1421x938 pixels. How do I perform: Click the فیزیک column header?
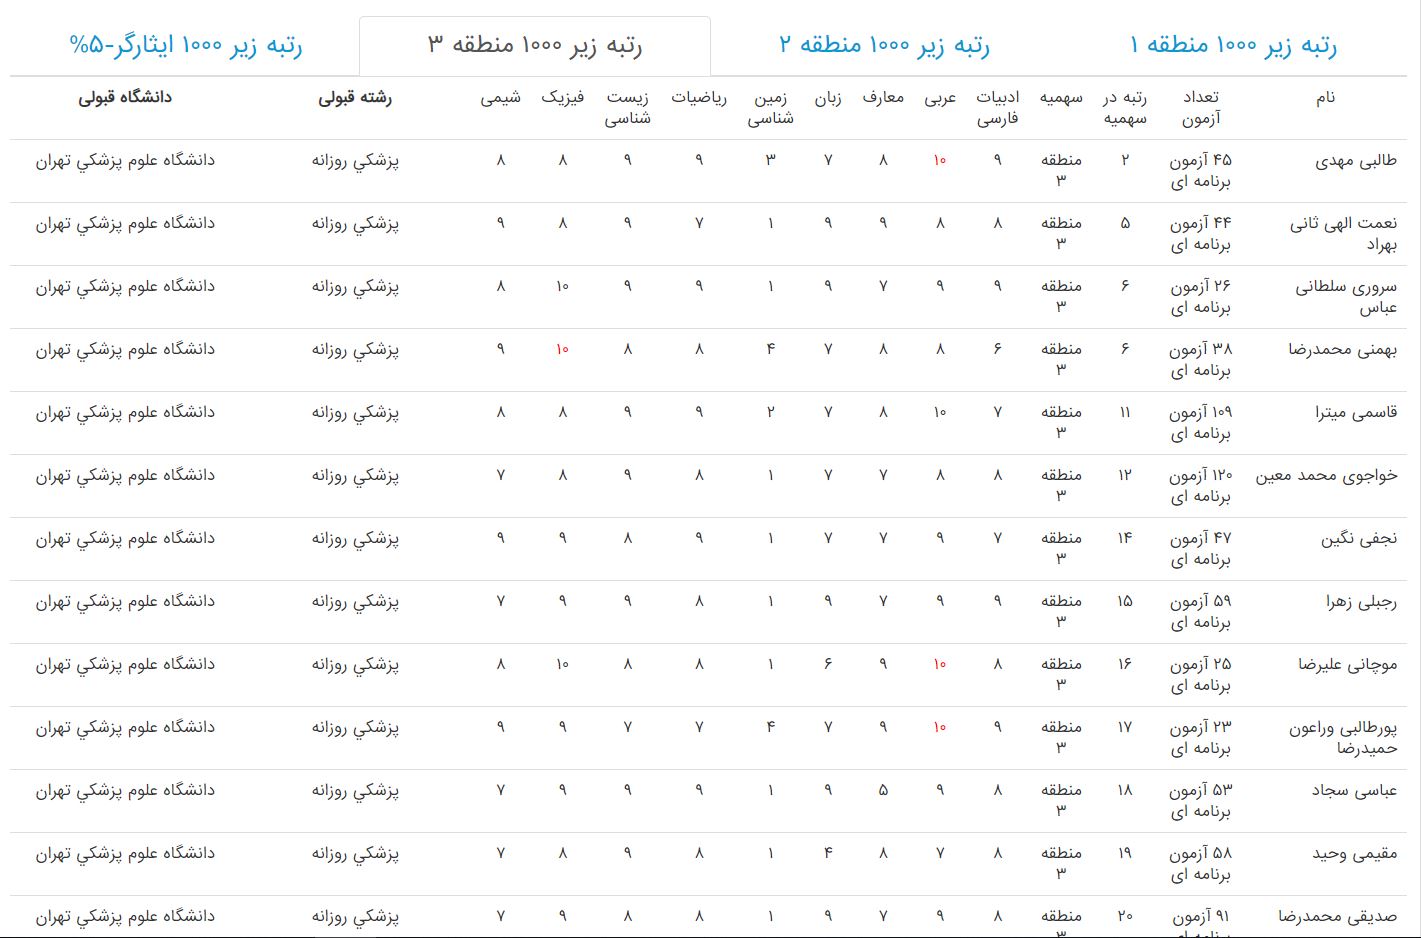point(562,98)
